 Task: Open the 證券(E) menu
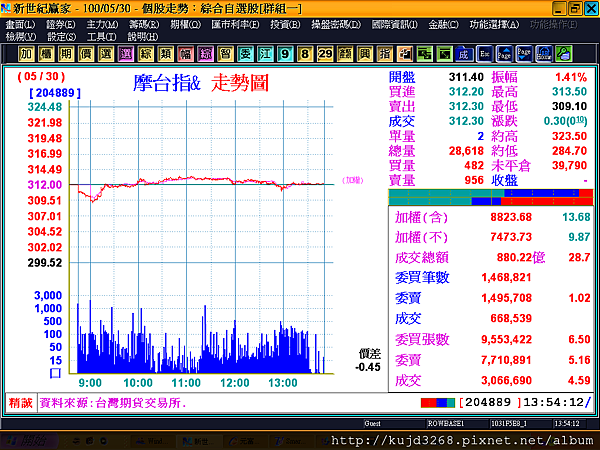coord(60,25)
